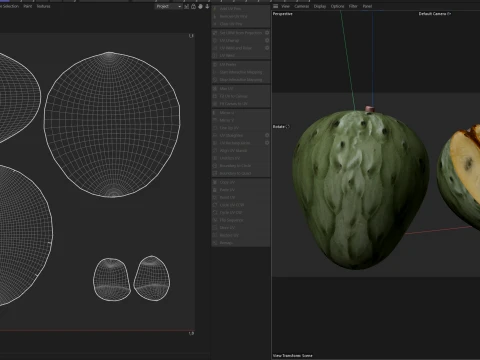Image resolution: width=480 pixels, height=360 pixels.
Task: Select the large round UV island
Action: 112,125
